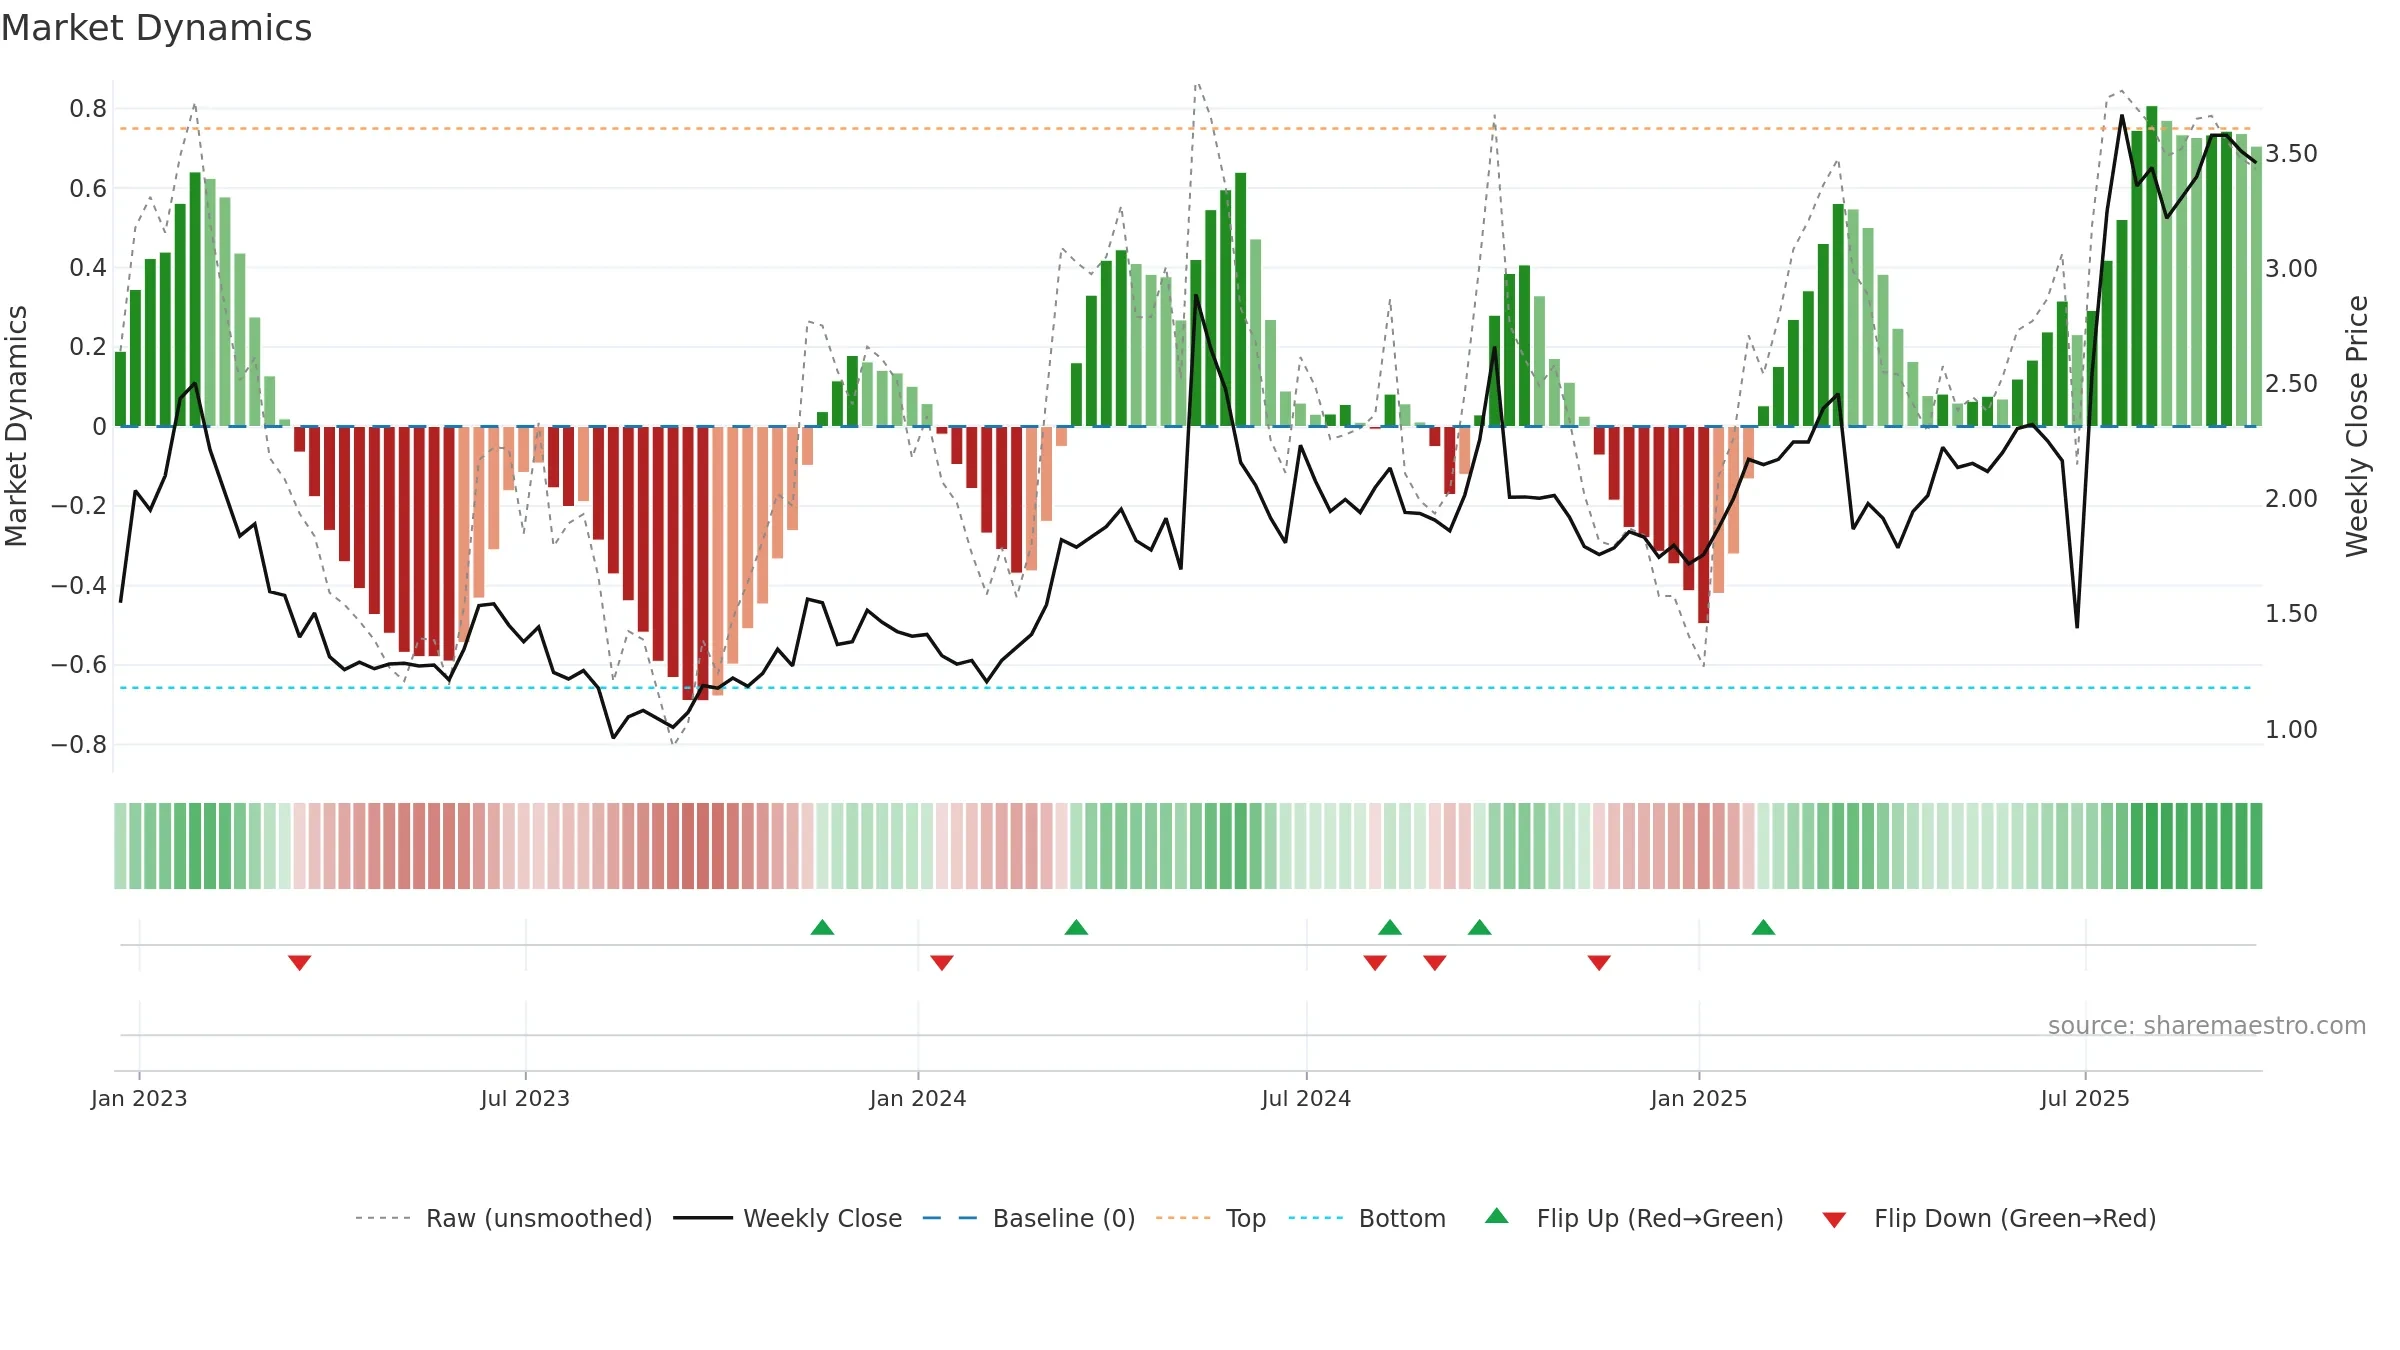Viewport: 2400px width, 1350px height.
Task: Click the source: sharemaestro.com text
Action: (x=2207, y=1025)
